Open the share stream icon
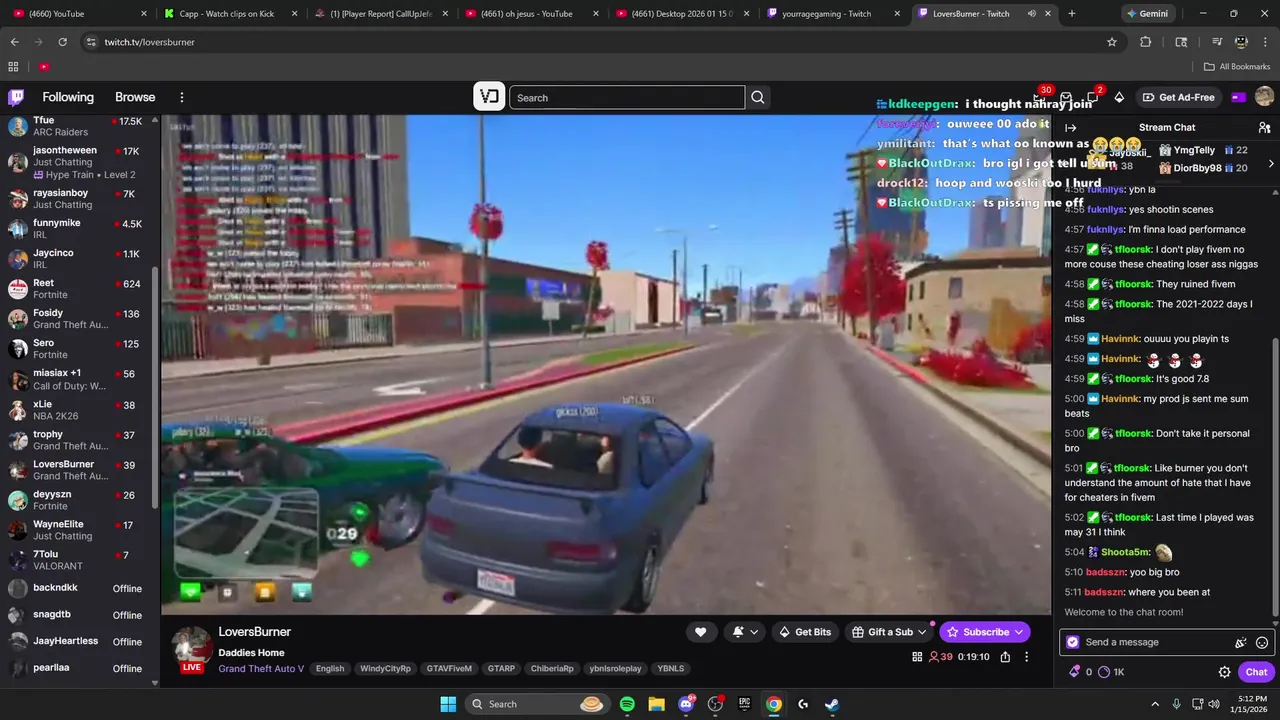1280x720 pixels. coord(1005,657)
